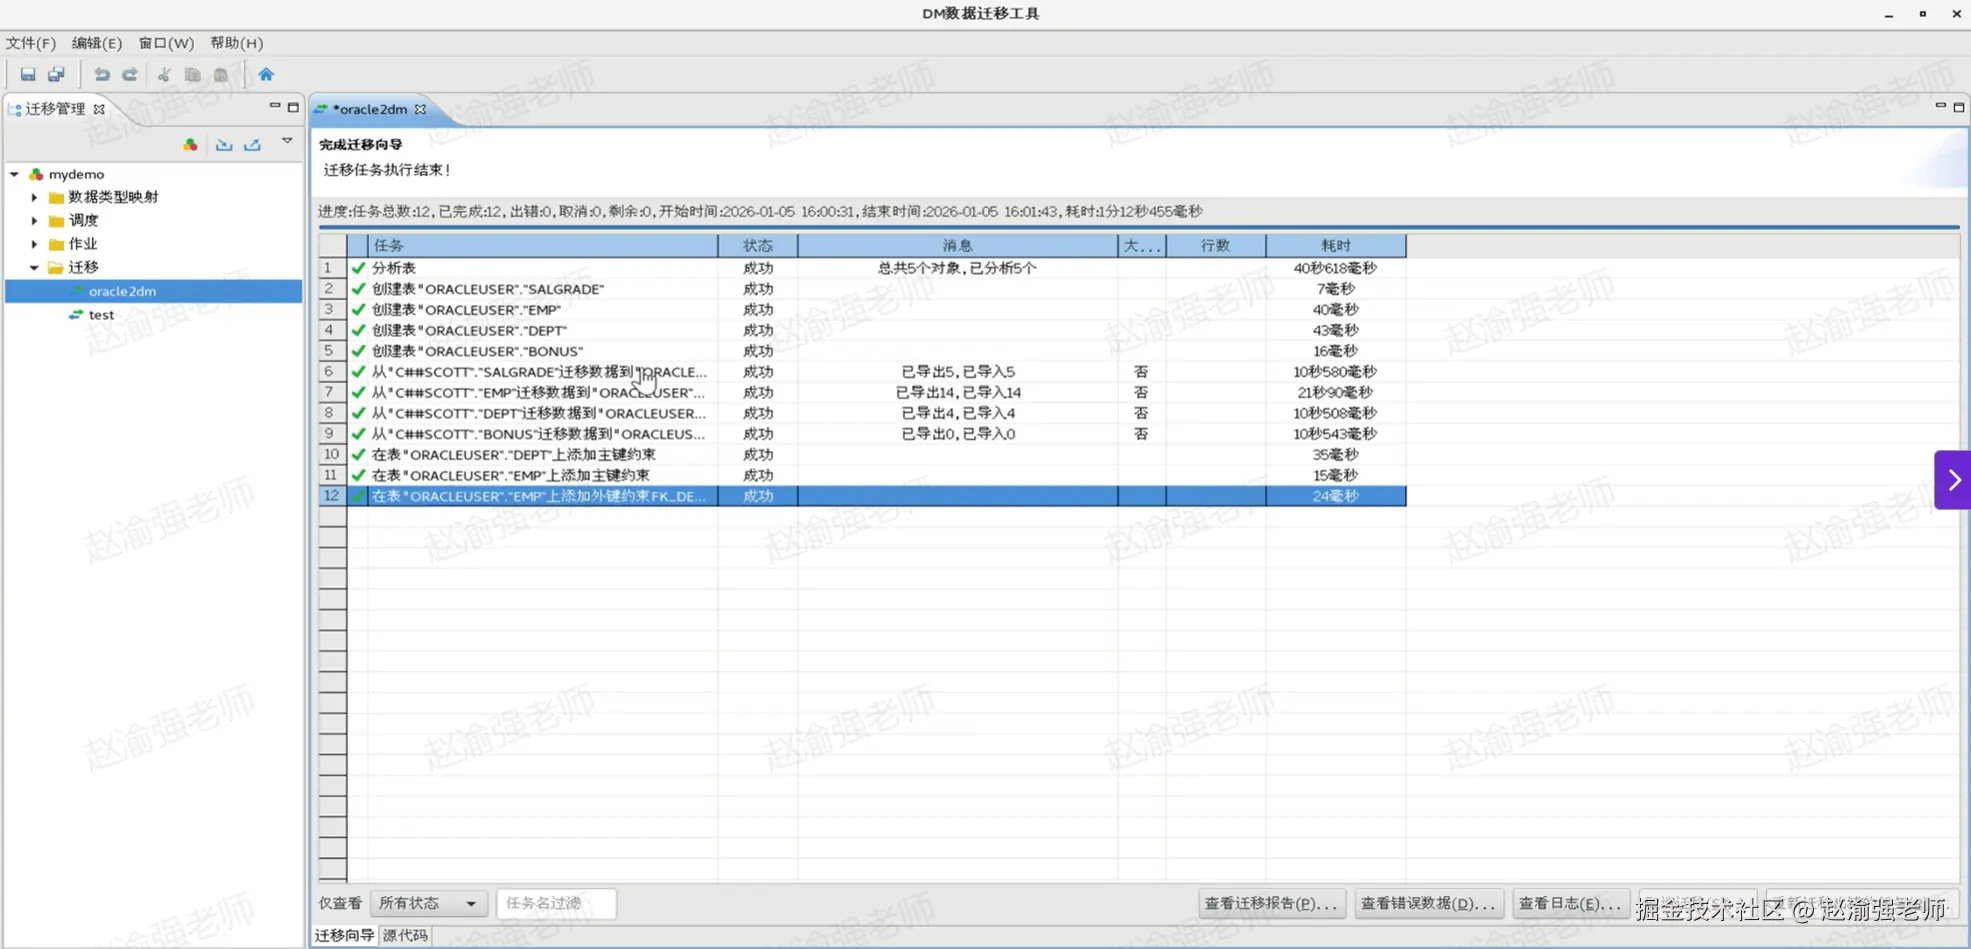This screenshot has width=1971, height=949.
Task: Click the Undo arrow icon
Action: pos(102,75)
